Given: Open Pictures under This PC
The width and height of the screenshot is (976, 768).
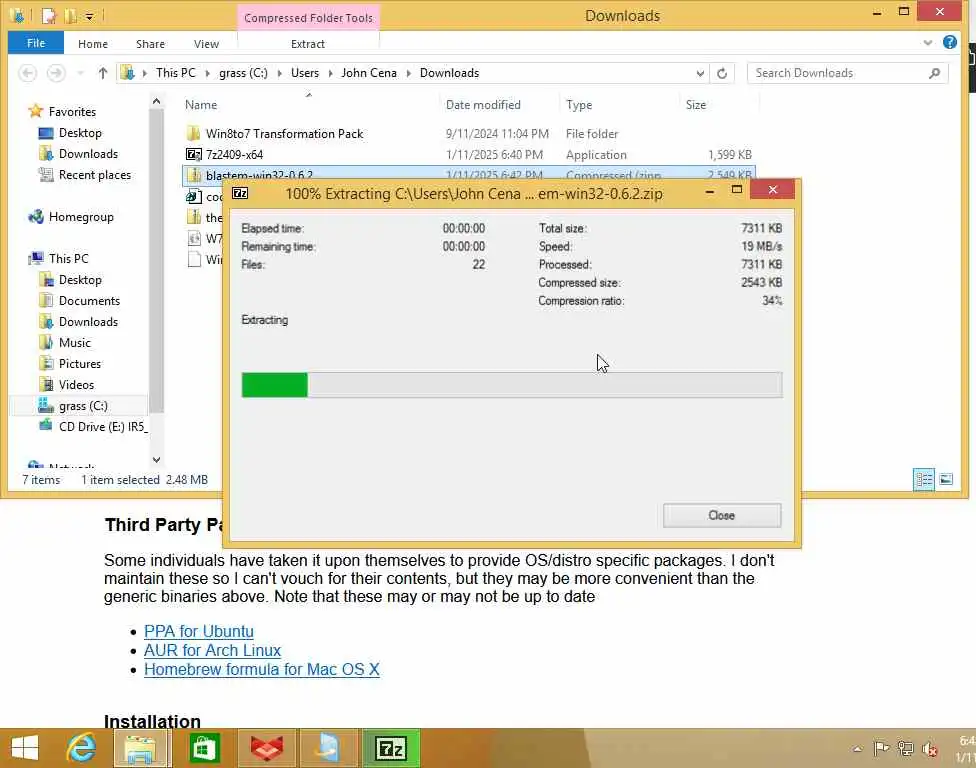Looking at the screenshot, I should pyautogui.click(x=80, y=363).
